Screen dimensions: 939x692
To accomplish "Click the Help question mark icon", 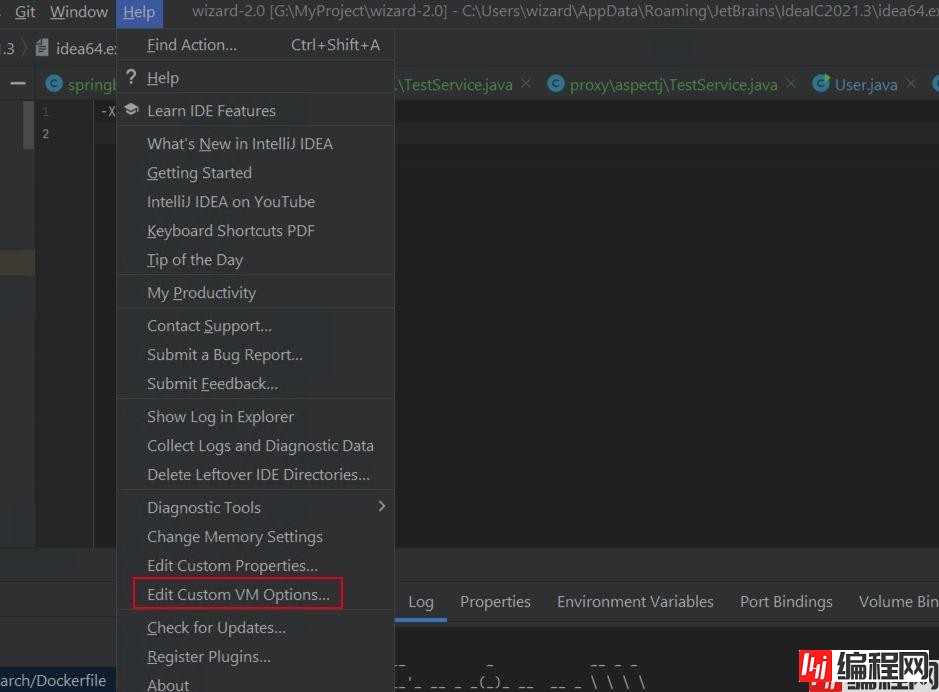I will [131, 77].
